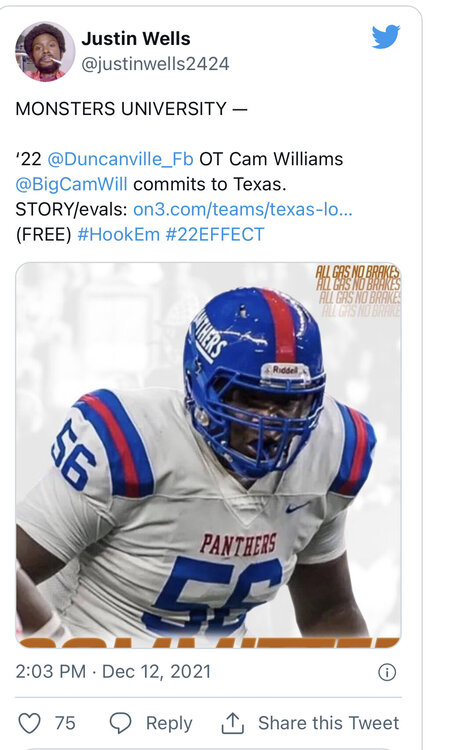Click the Twitter bird logo
This screenshot has height=750, width=451.
click(x=385, y=36)
